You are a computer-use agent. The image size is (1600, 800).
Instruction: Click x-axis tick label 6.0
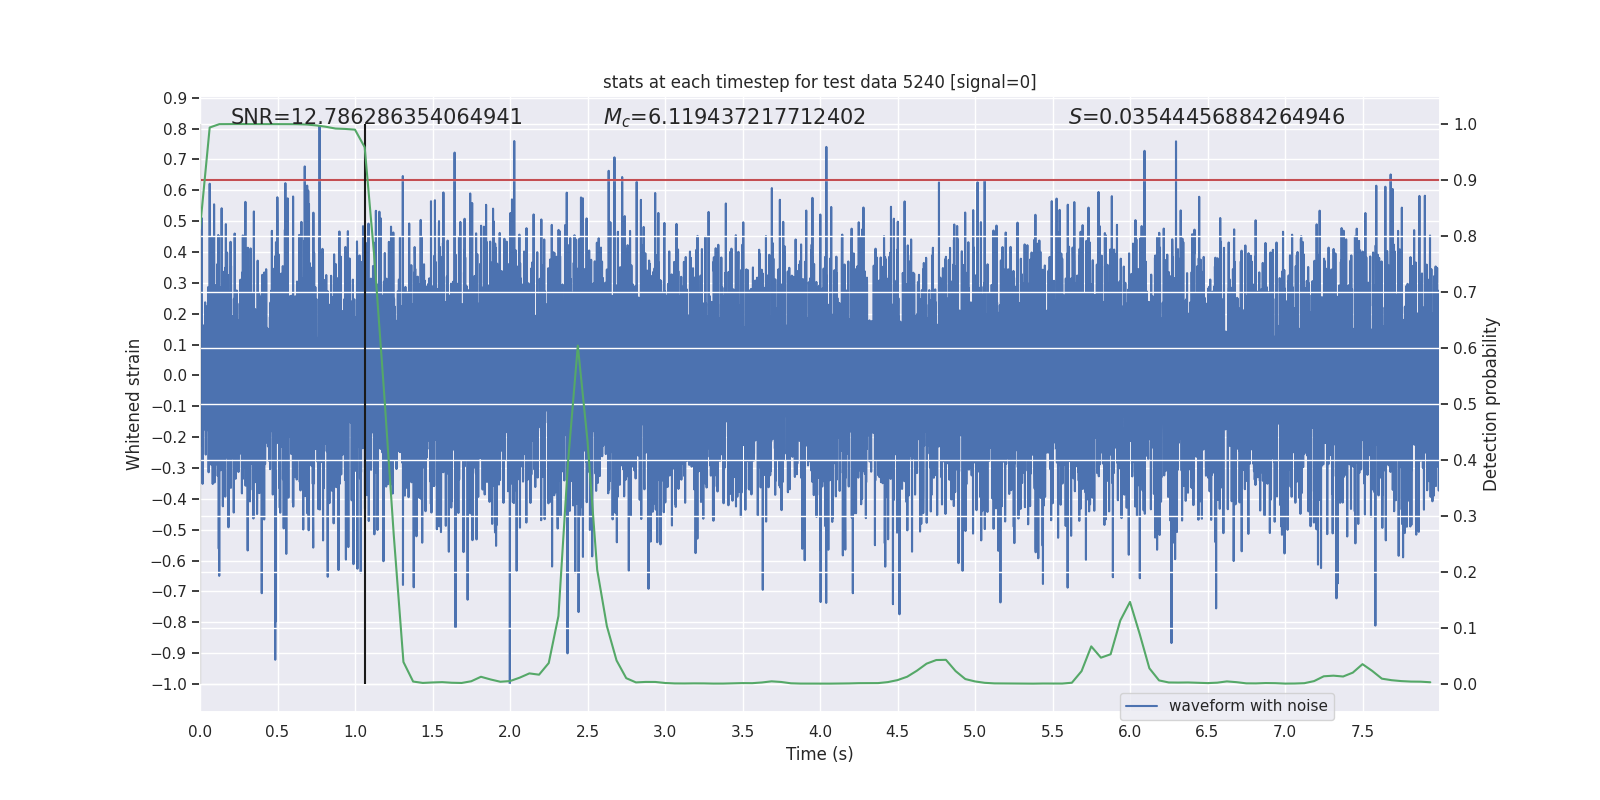[1130, 732]
